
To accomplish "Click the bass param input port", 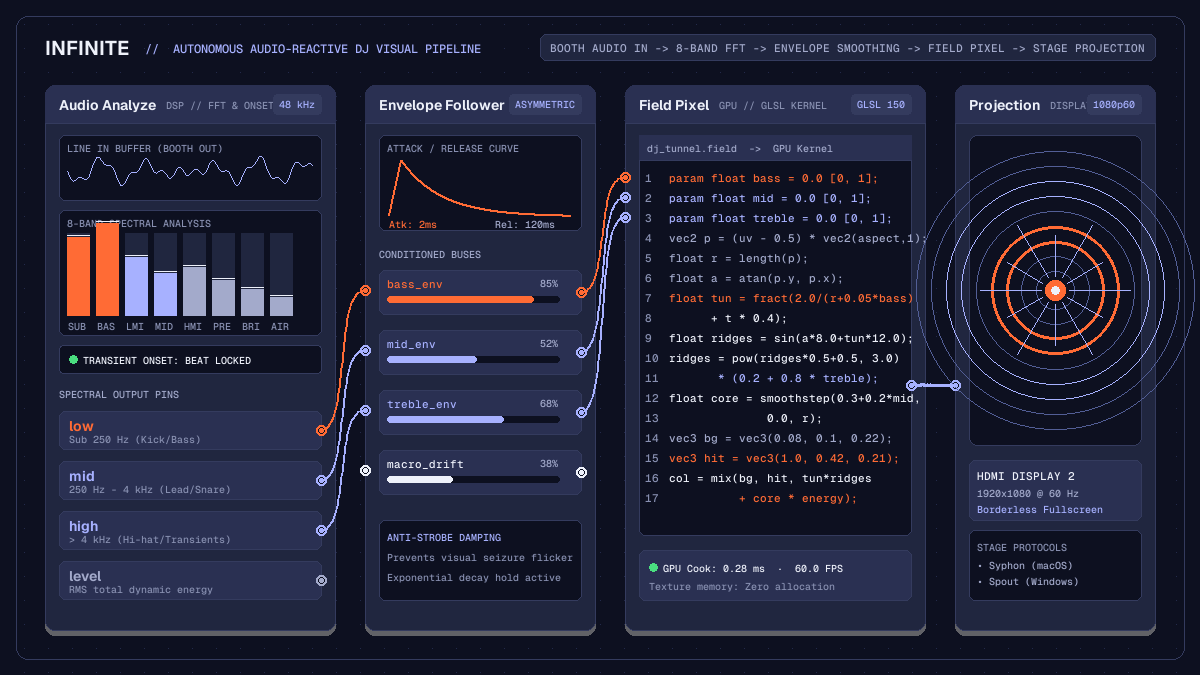I will [625, 178].
